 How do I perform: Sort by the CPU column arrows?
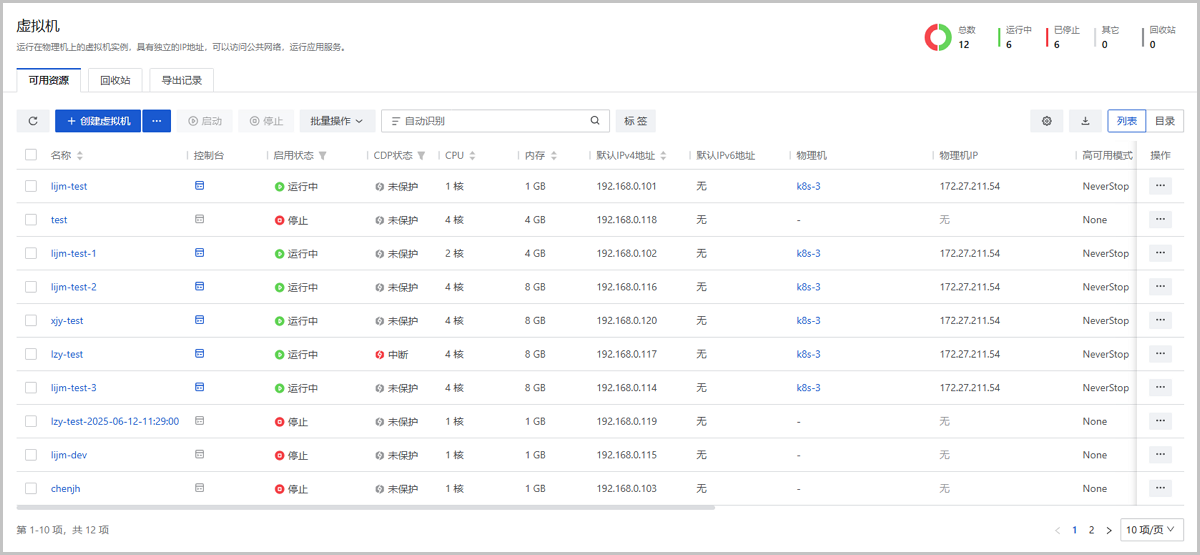click(472, 156)
